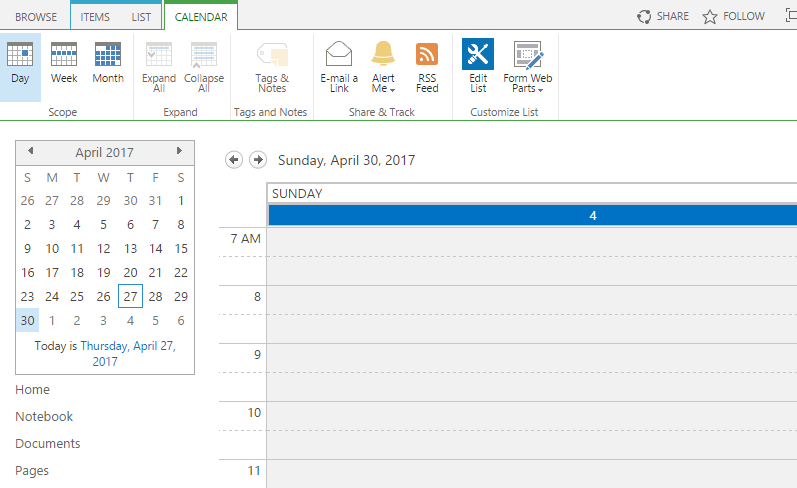Go to previous day arrow

coord(234,160)
